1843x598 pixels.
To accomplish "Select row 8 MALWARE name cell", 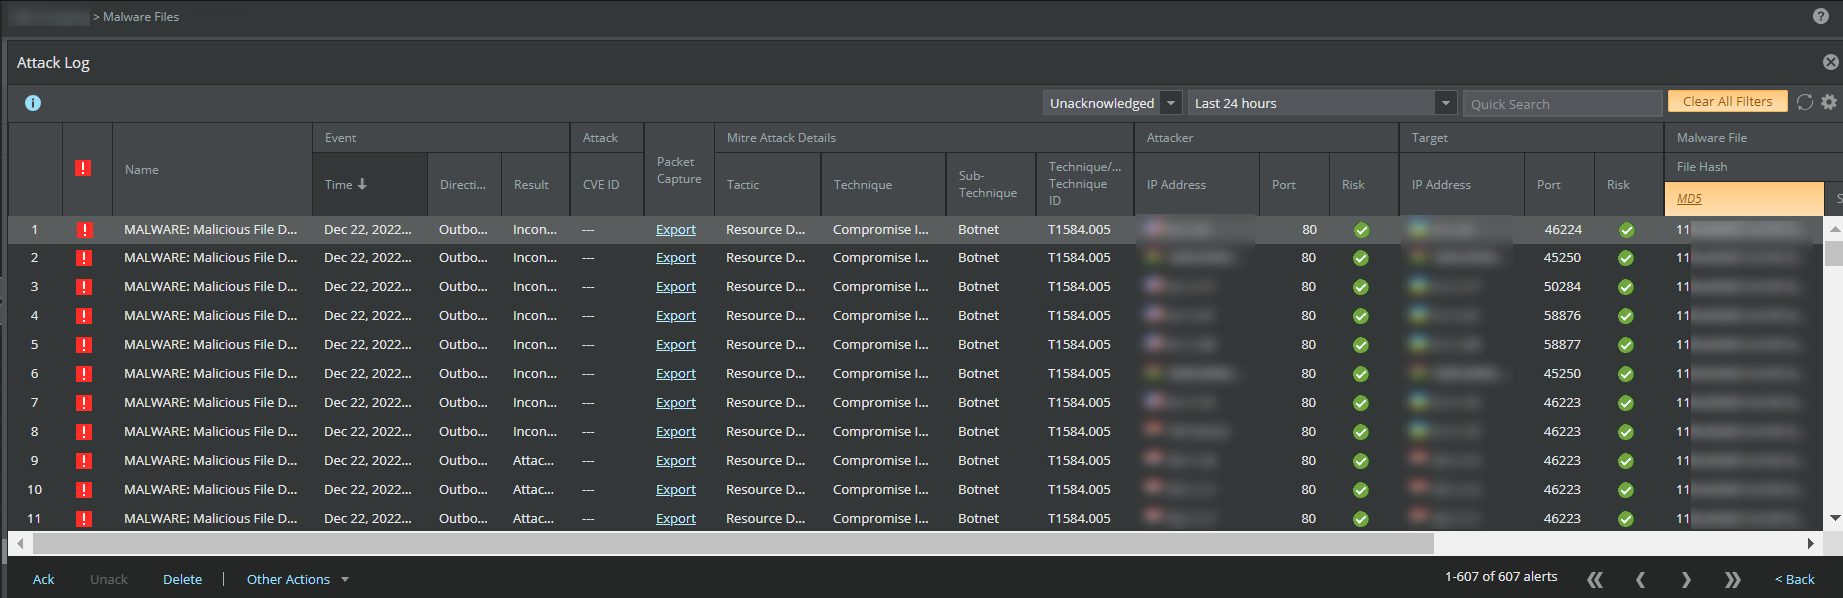I will pos(210,431).
